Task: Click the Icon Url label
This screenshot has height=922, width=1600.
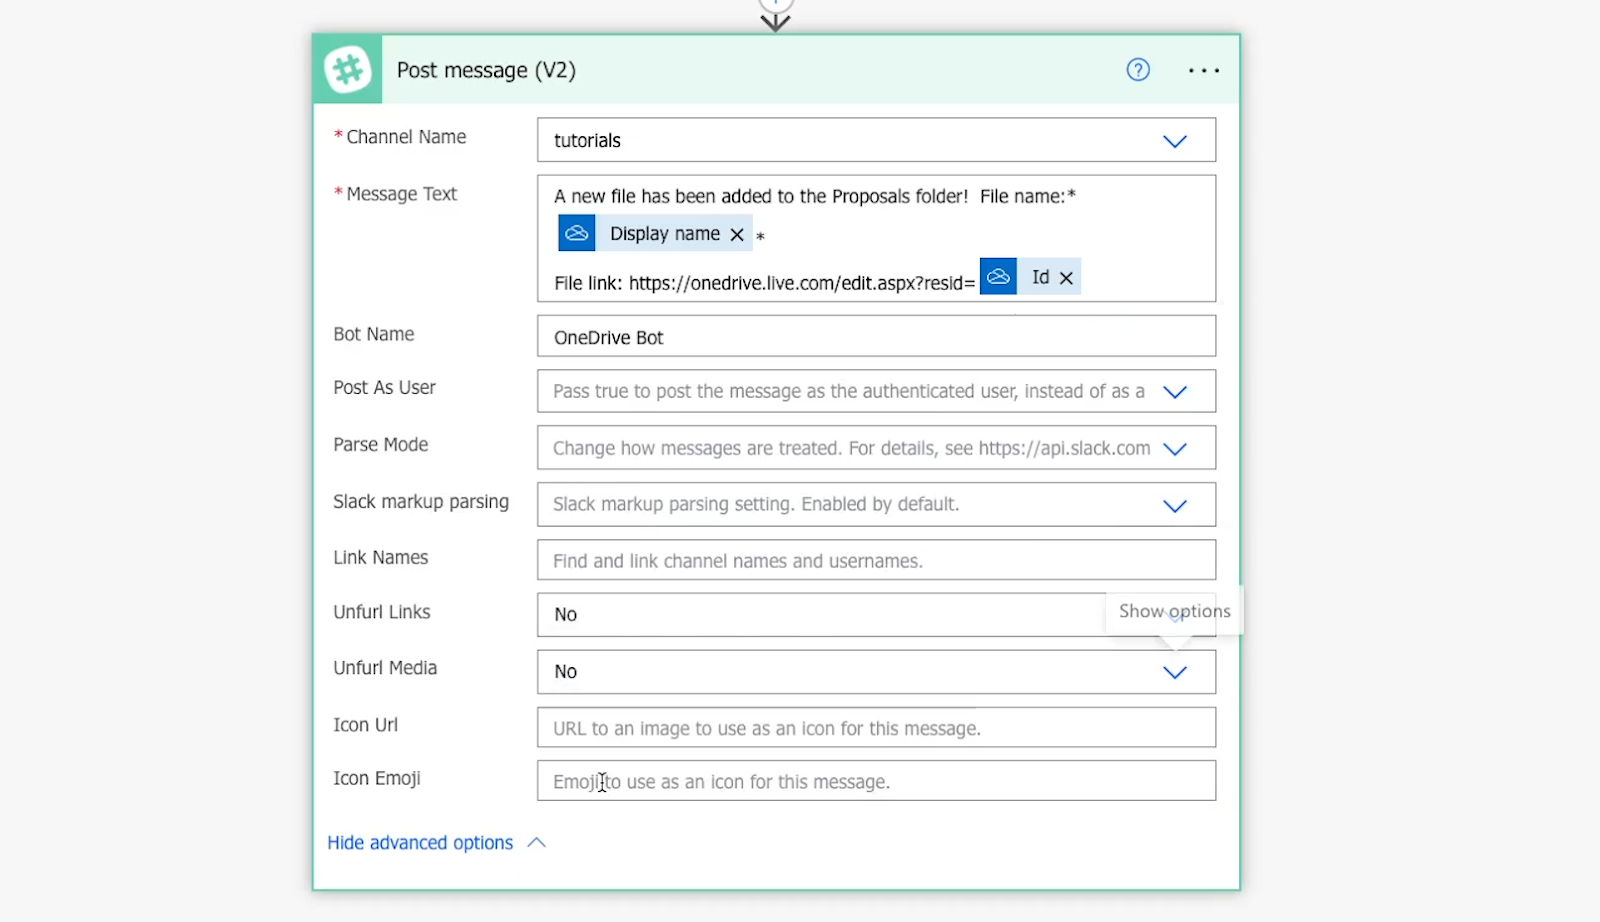Action: [366, 725]
